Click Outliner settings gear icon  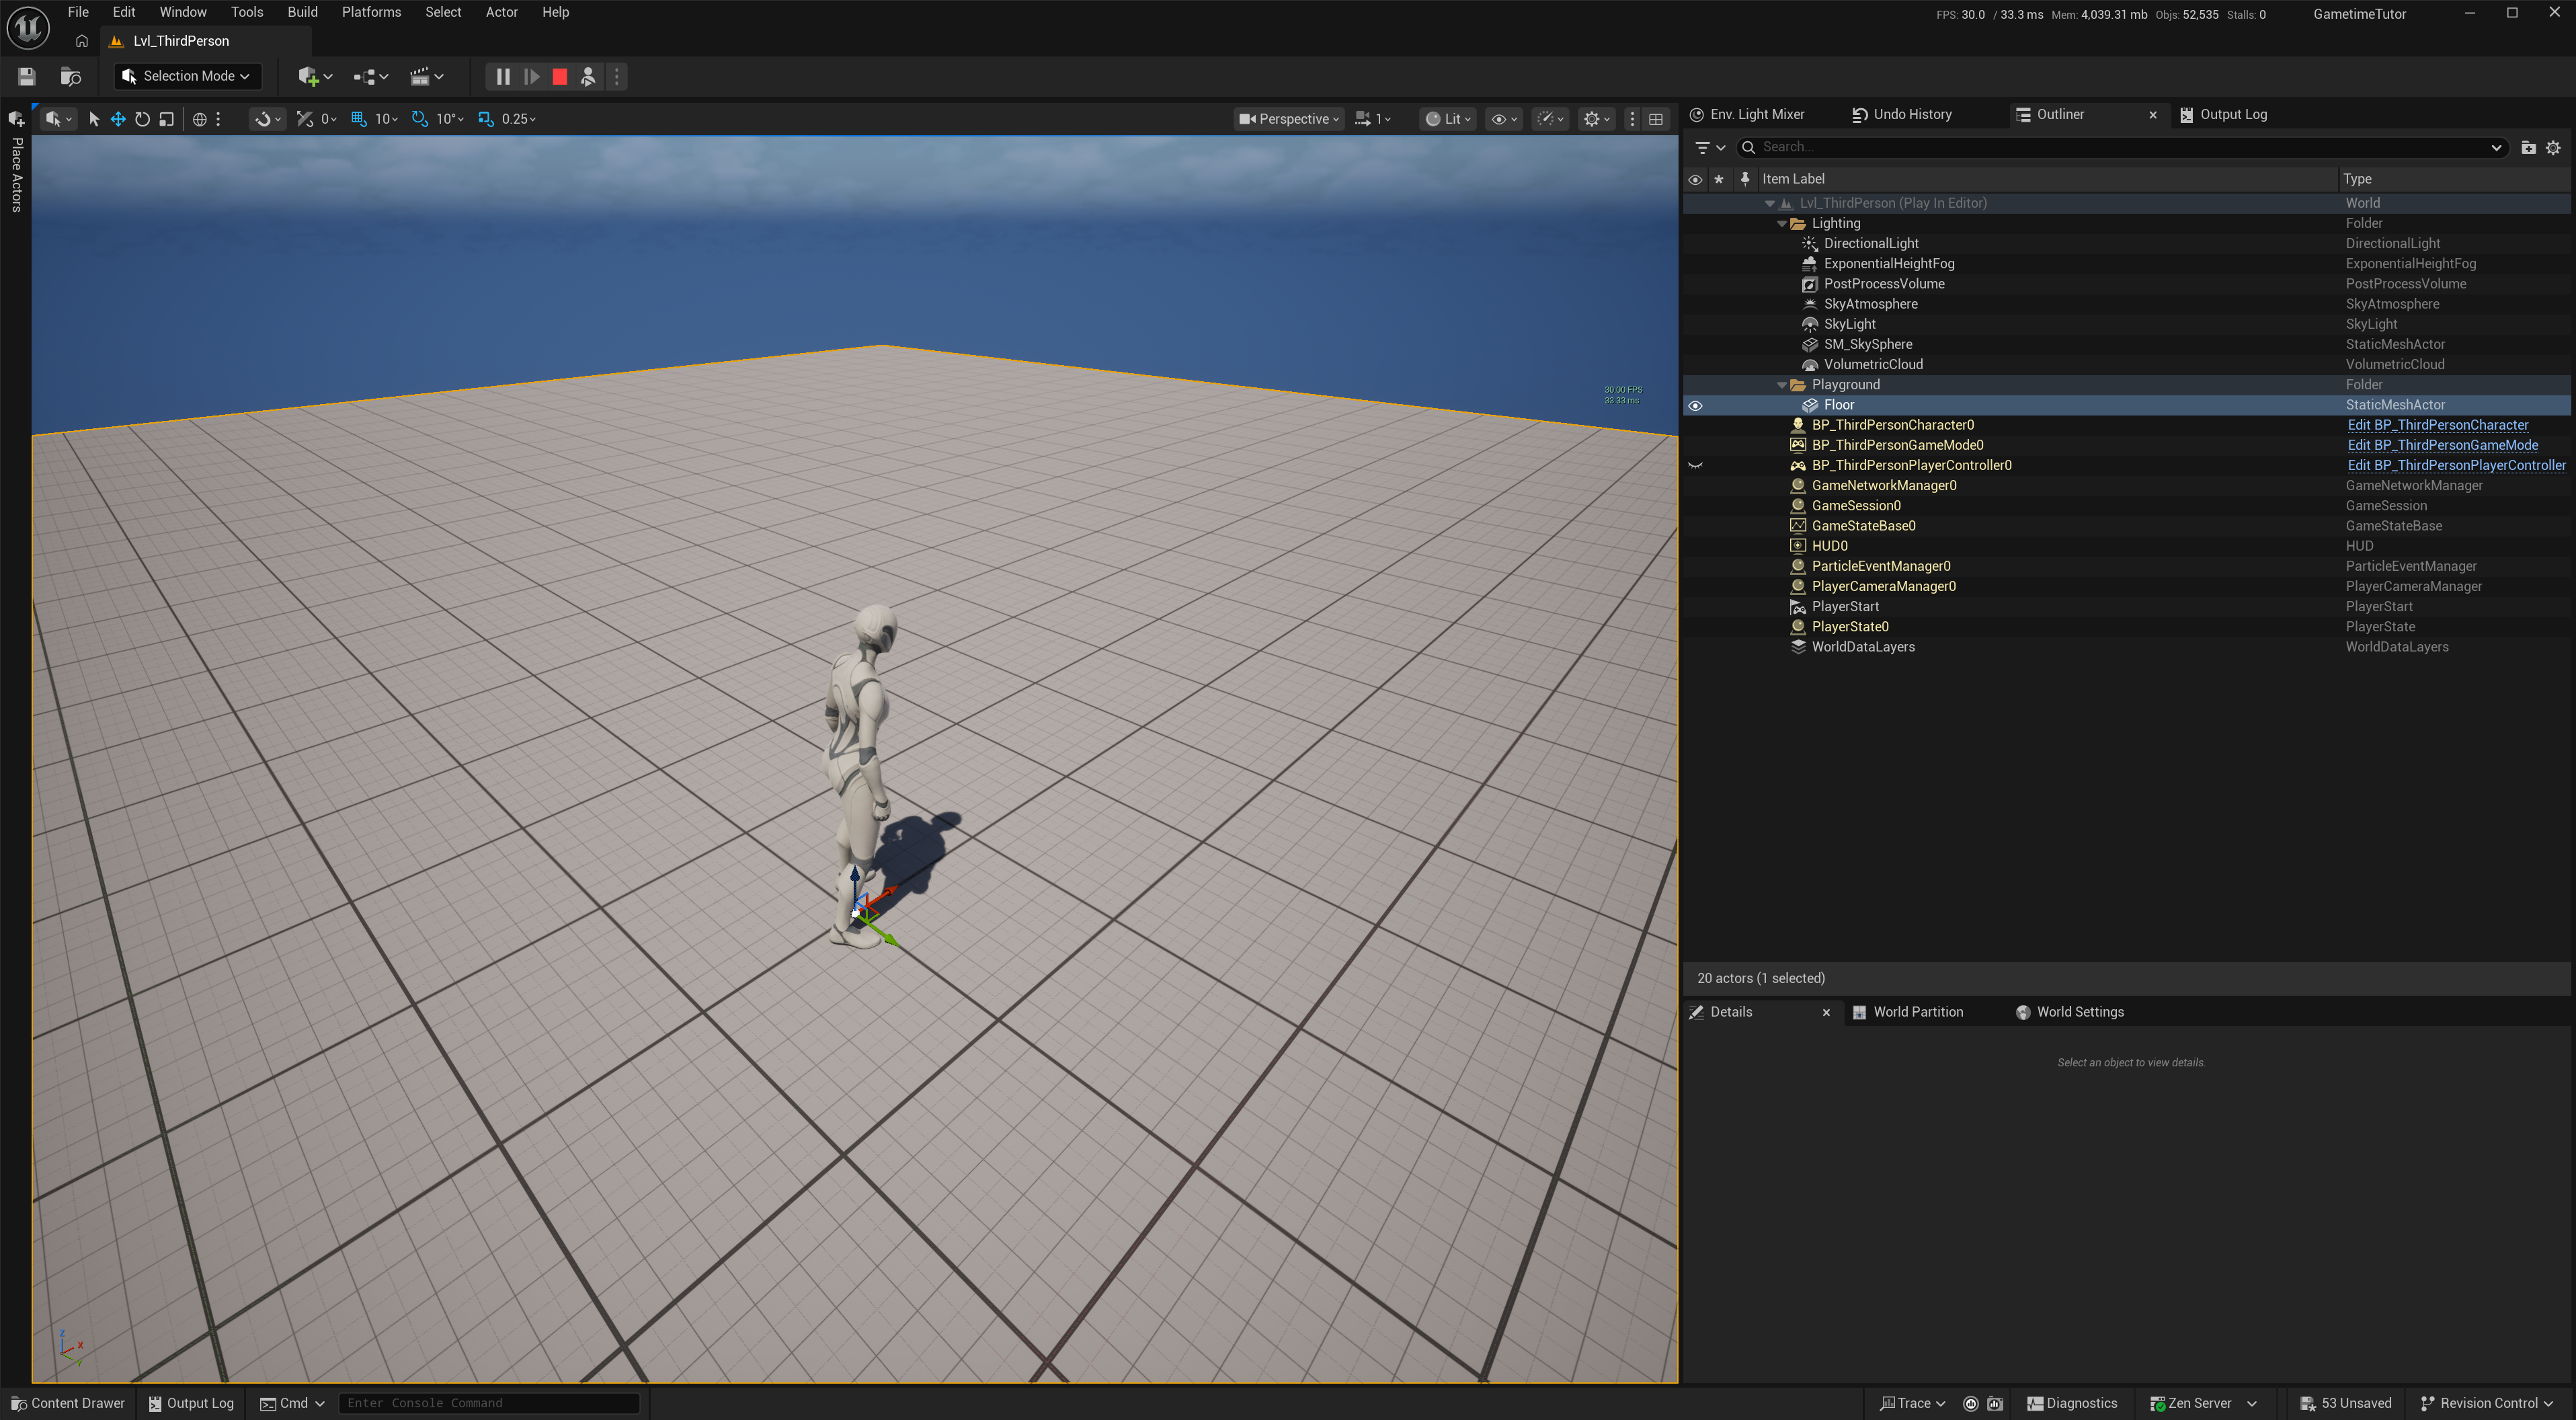[x=2553, y=147]
